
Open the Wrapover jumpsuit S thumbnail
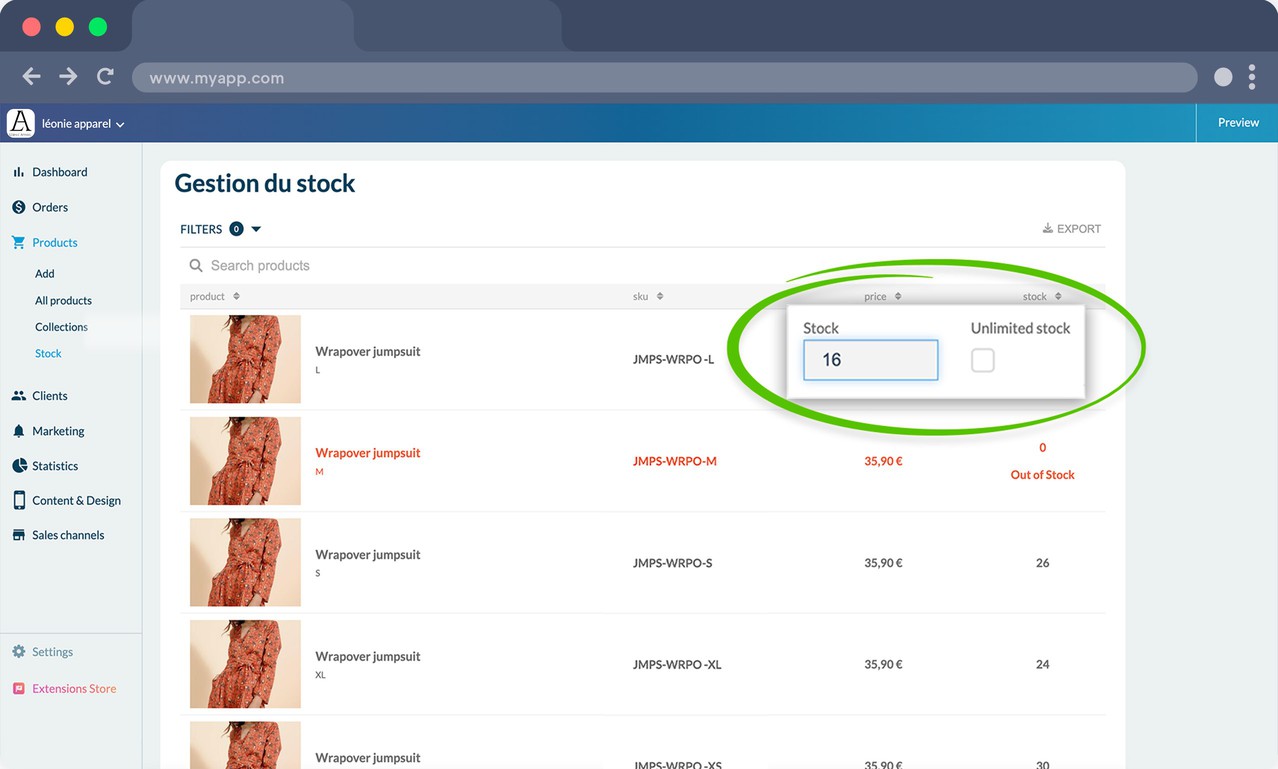tap(245, 562)
